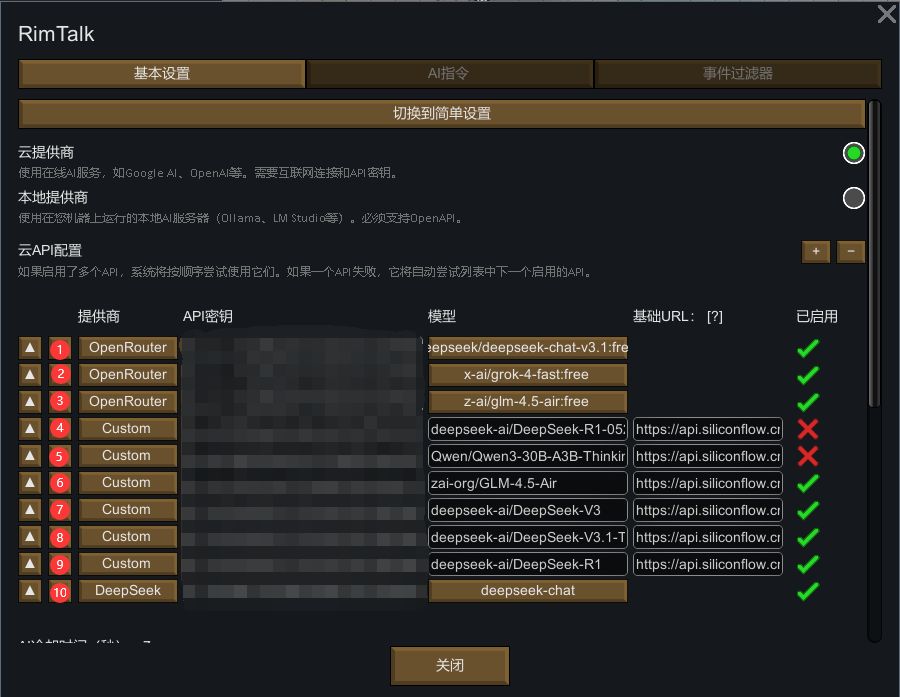Toggle enabled for deepseek-ai/DeepSeek-V3
Image resolution: width=900 pixels, height=697 pixels.
click(808, 510)
